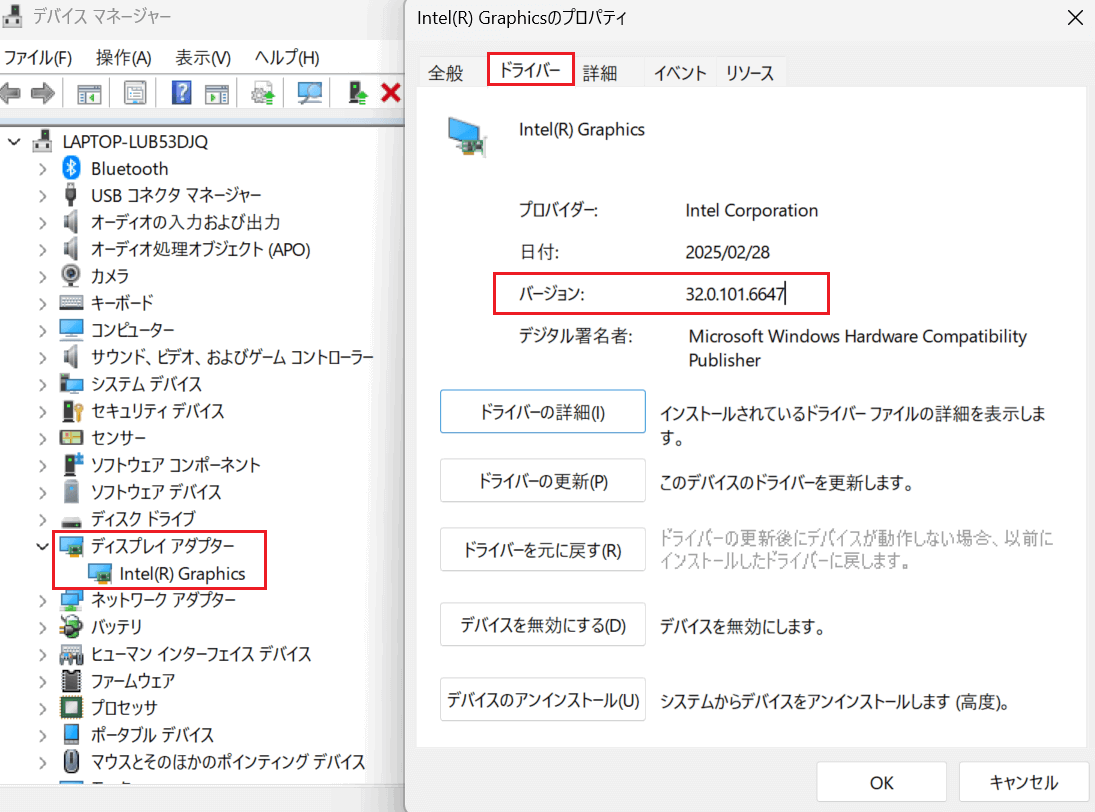Select the ヒューマン インターフェイス デバイス icon
The width and height of the screenshot is (1095, 812).
pos(71,654)
